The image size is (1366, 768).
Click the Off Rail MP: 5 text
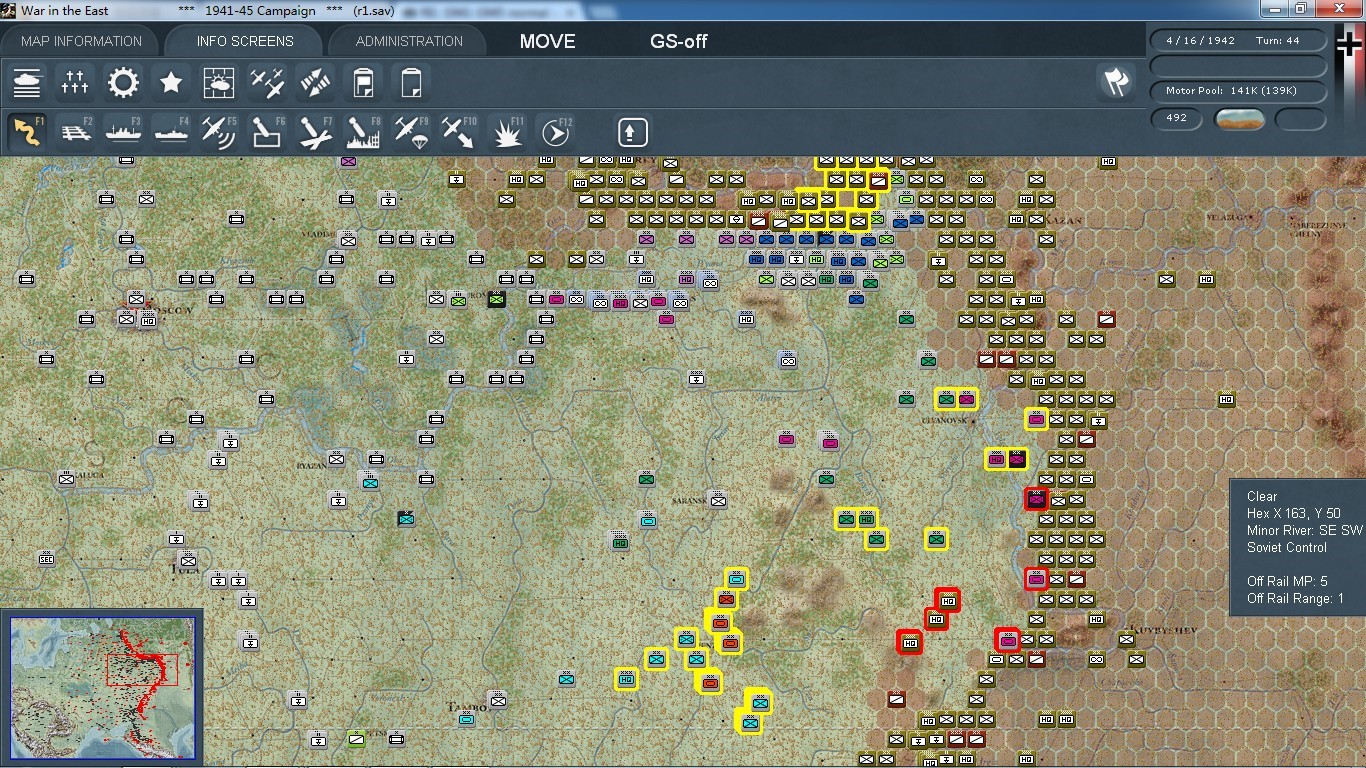[x=1287, y=582]
